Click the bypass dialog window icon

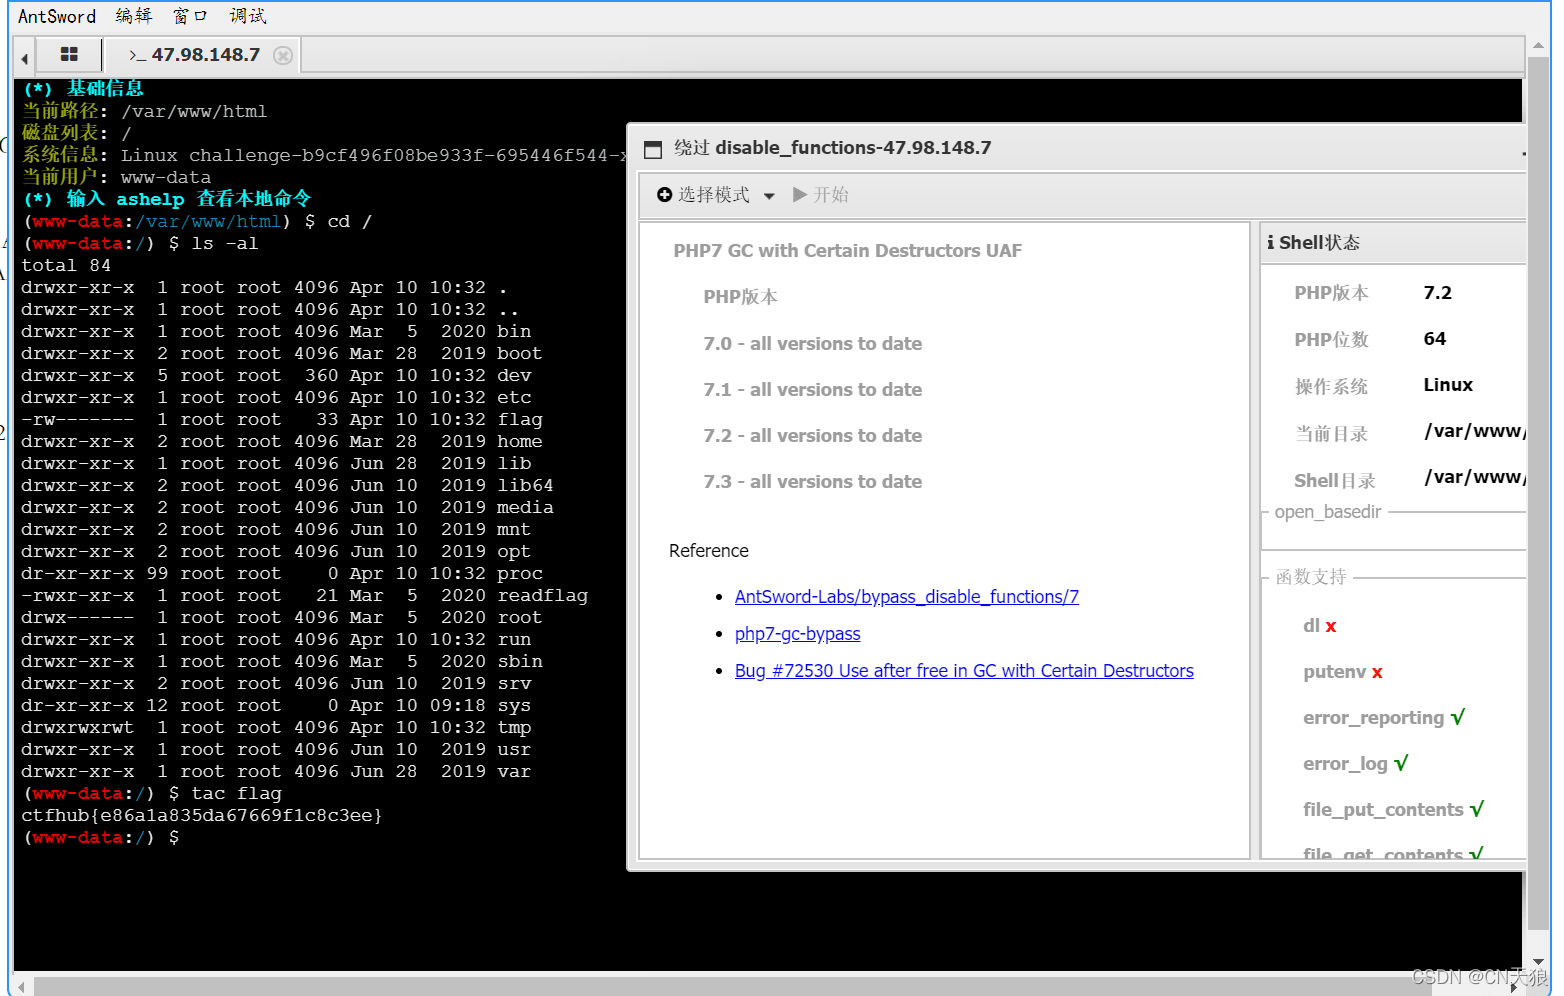pos(653,150)
